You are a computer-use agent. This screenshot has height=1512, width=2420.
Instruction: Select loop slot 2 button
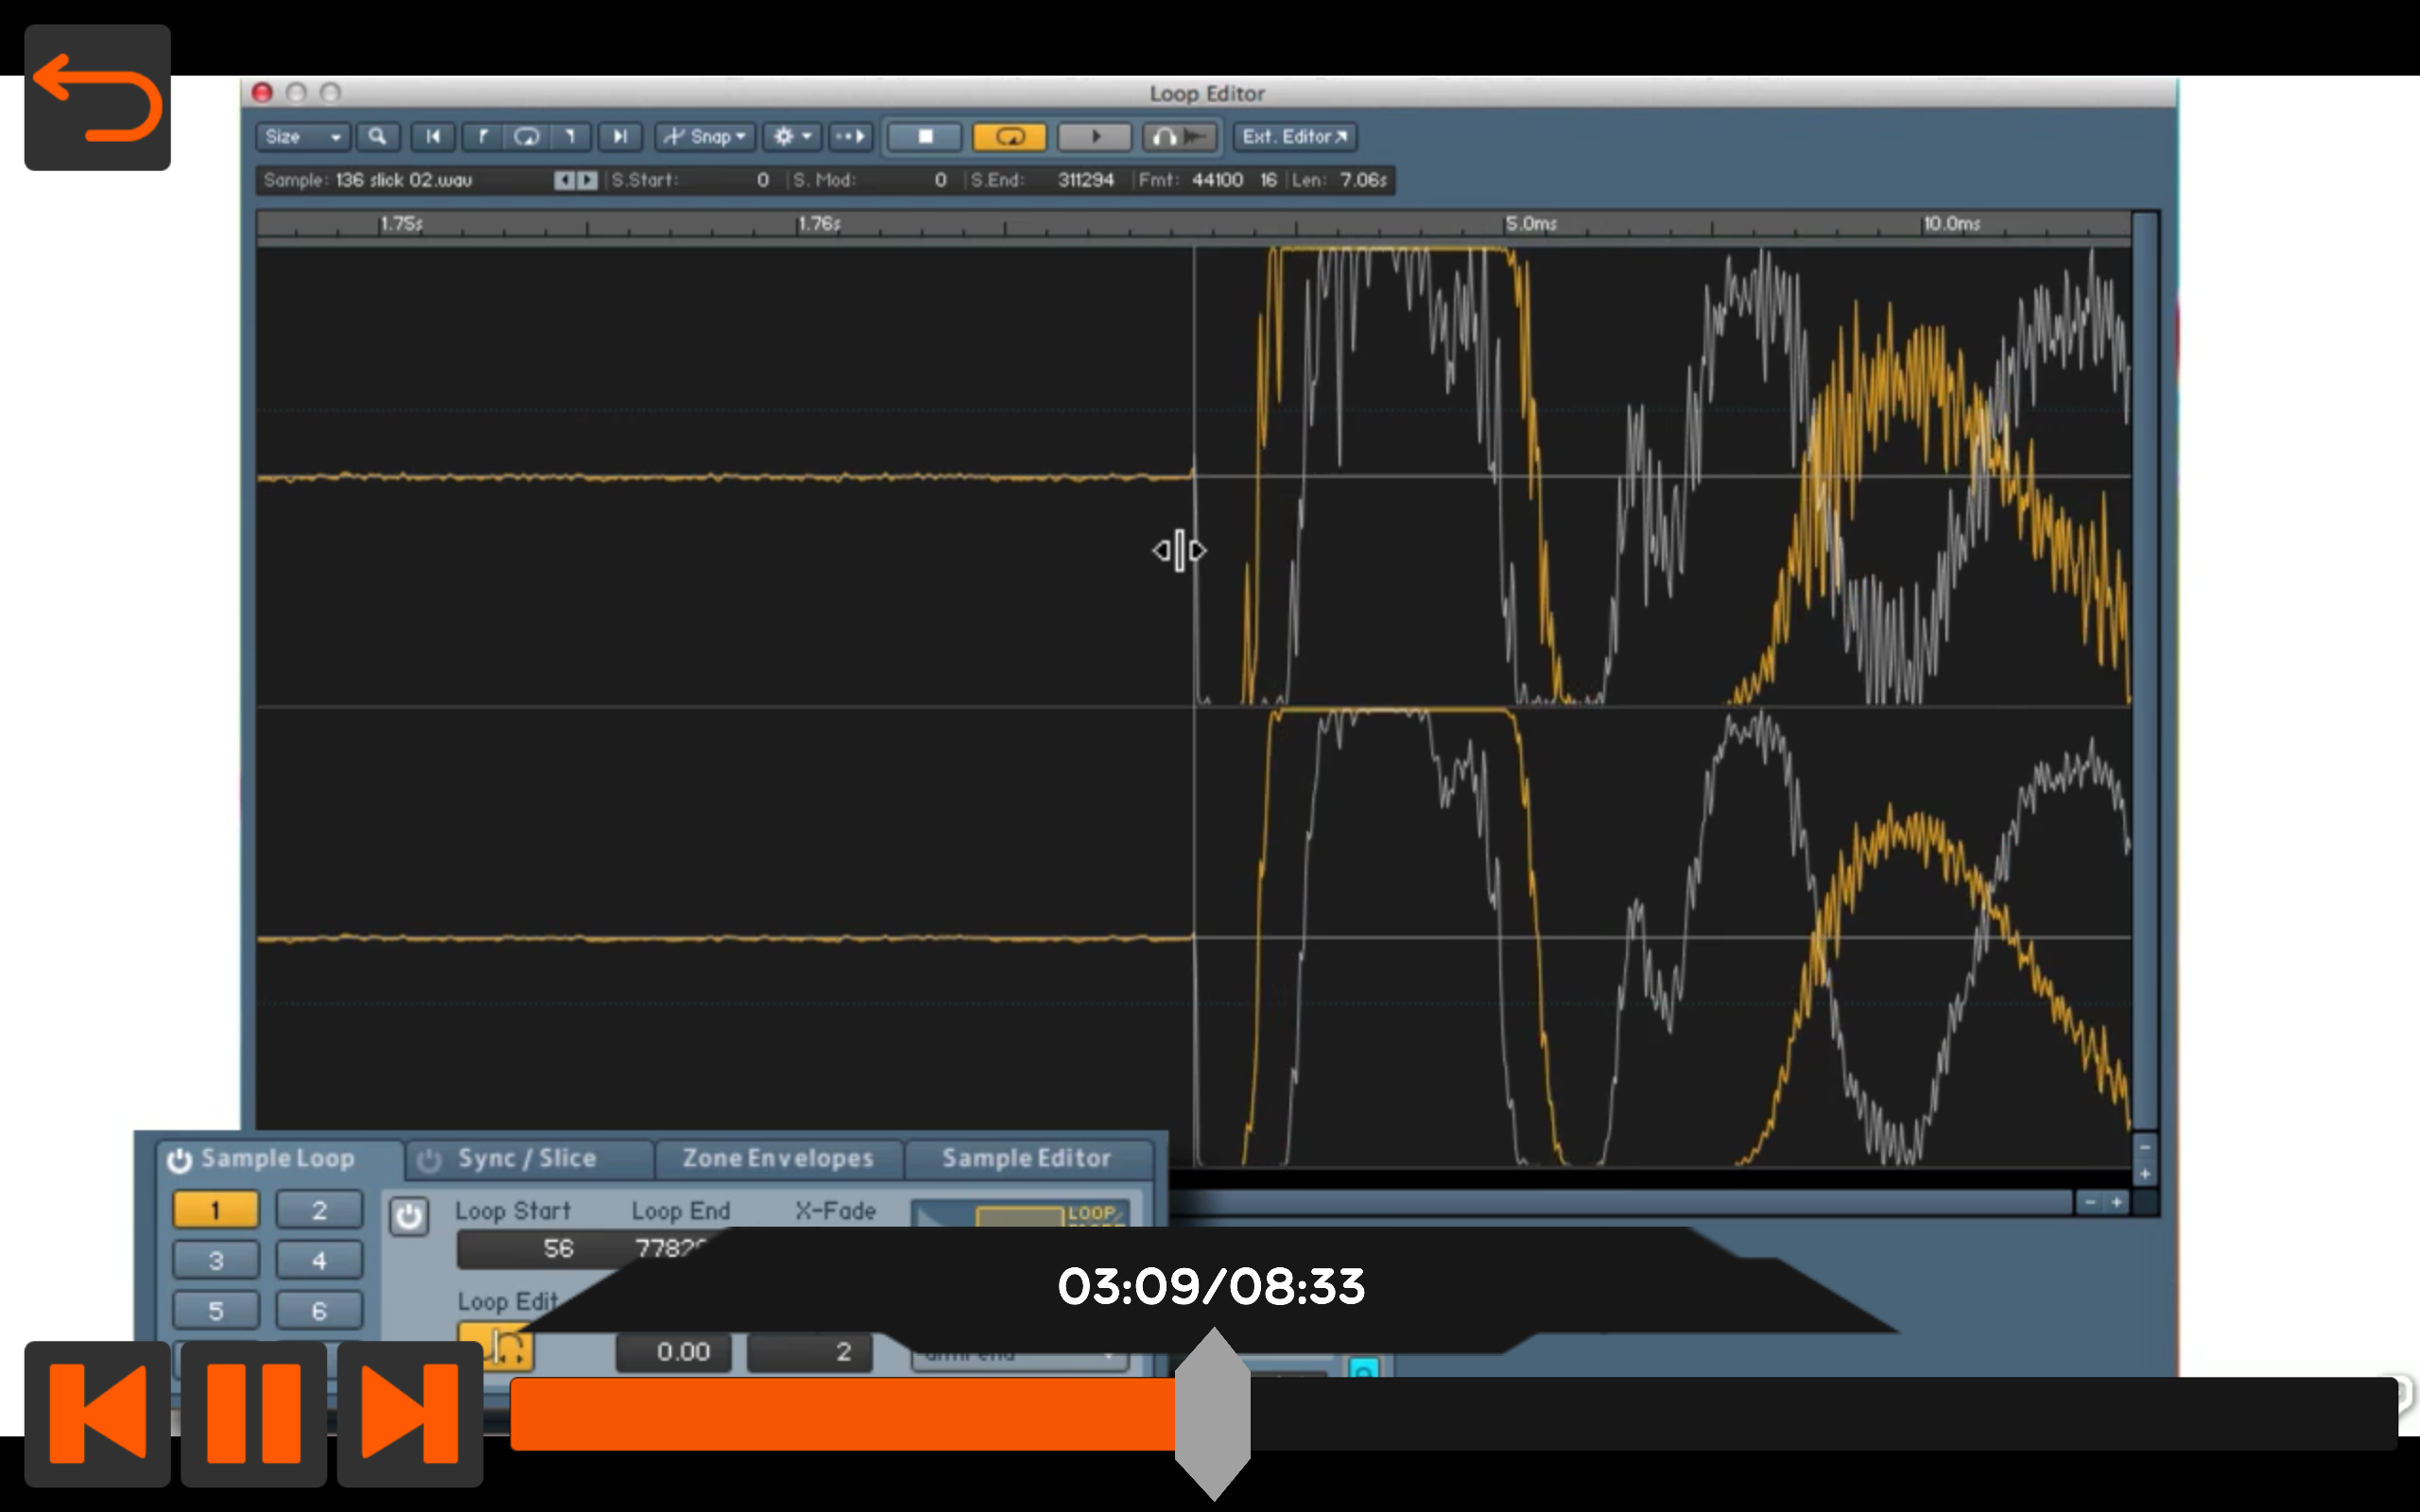319,1210
